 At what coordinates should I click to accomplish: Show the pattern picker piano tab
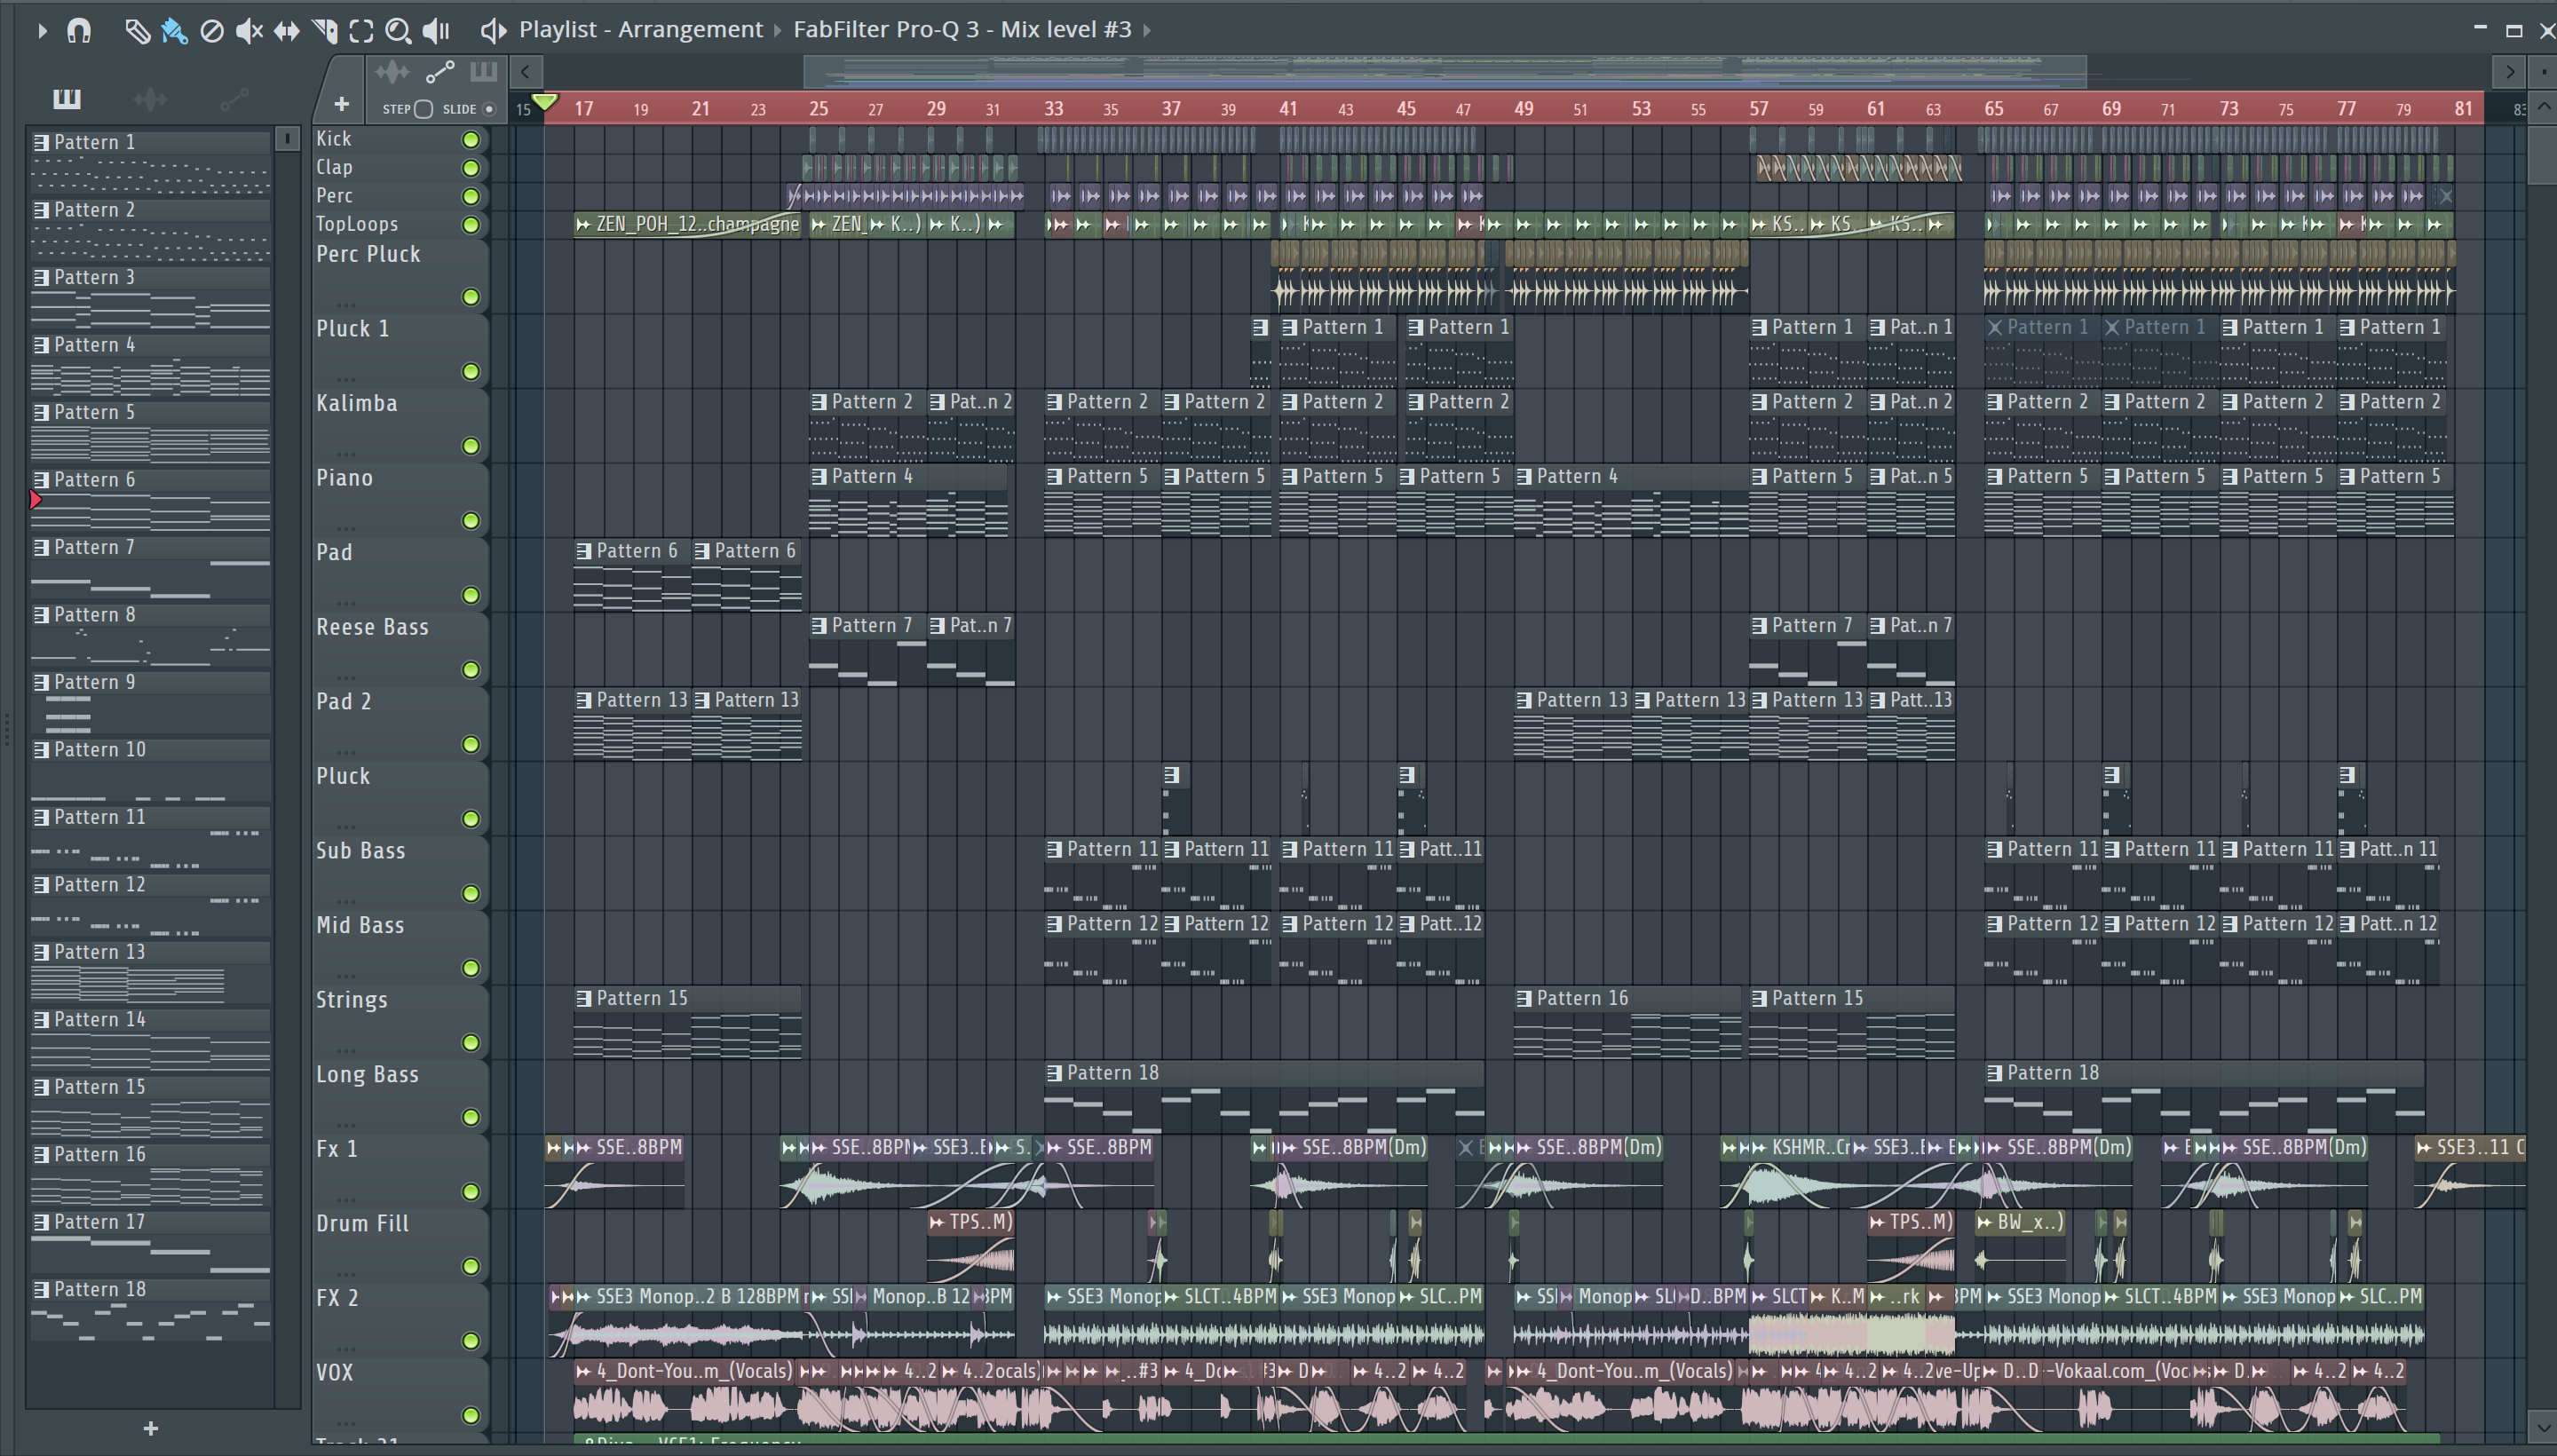[66, 98]
